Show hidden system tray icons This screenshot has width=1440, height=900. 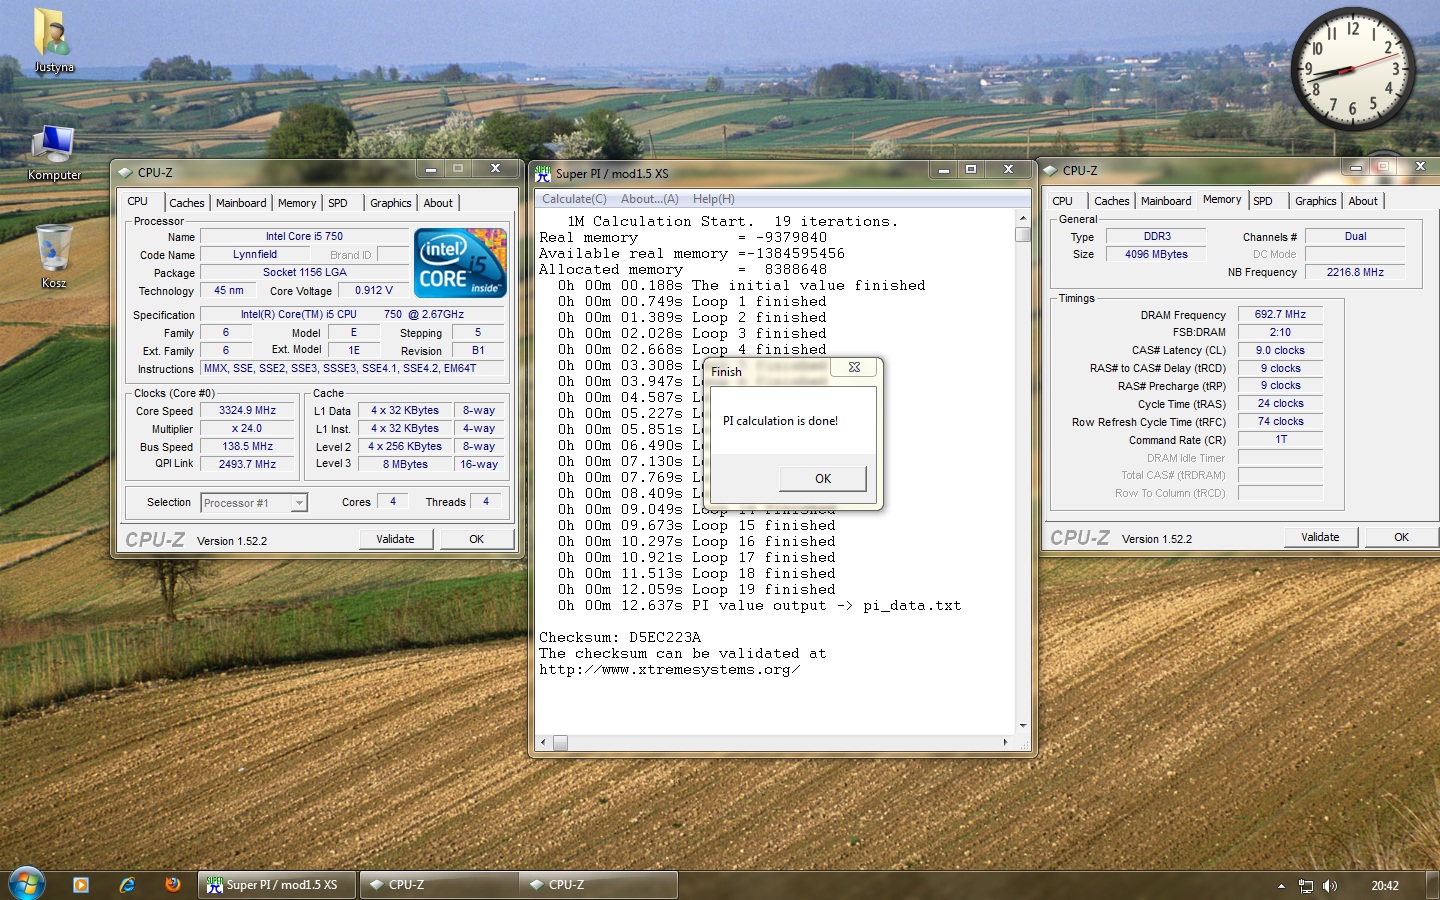(x=1281, y=886)
